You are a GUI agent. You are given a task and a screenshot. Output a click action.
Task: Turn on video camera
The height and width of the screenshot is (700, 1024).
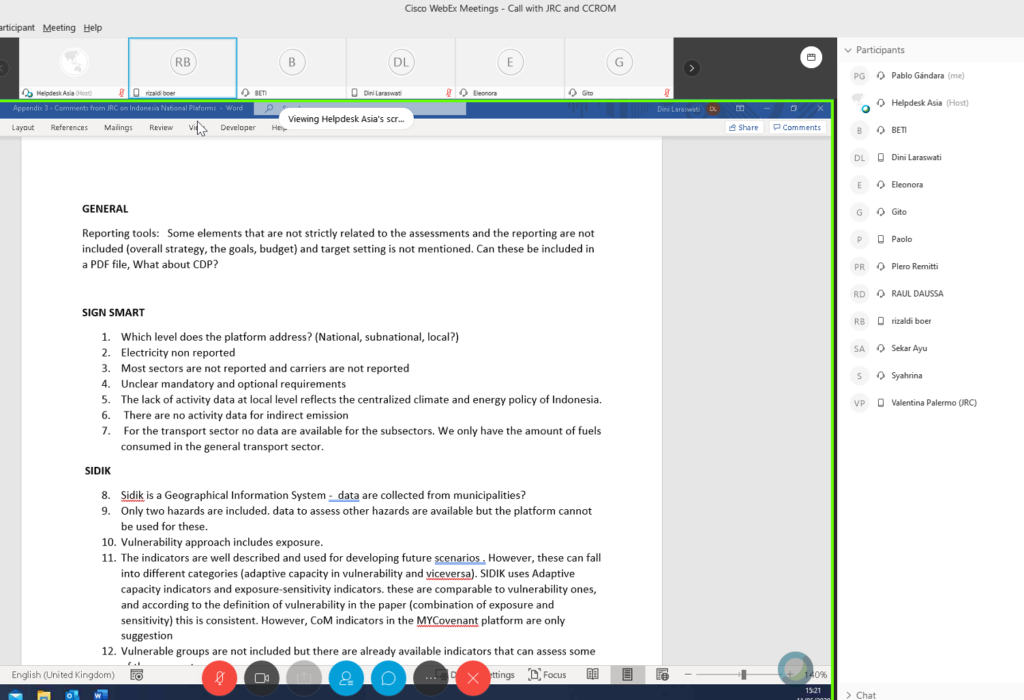coord(262,678)
